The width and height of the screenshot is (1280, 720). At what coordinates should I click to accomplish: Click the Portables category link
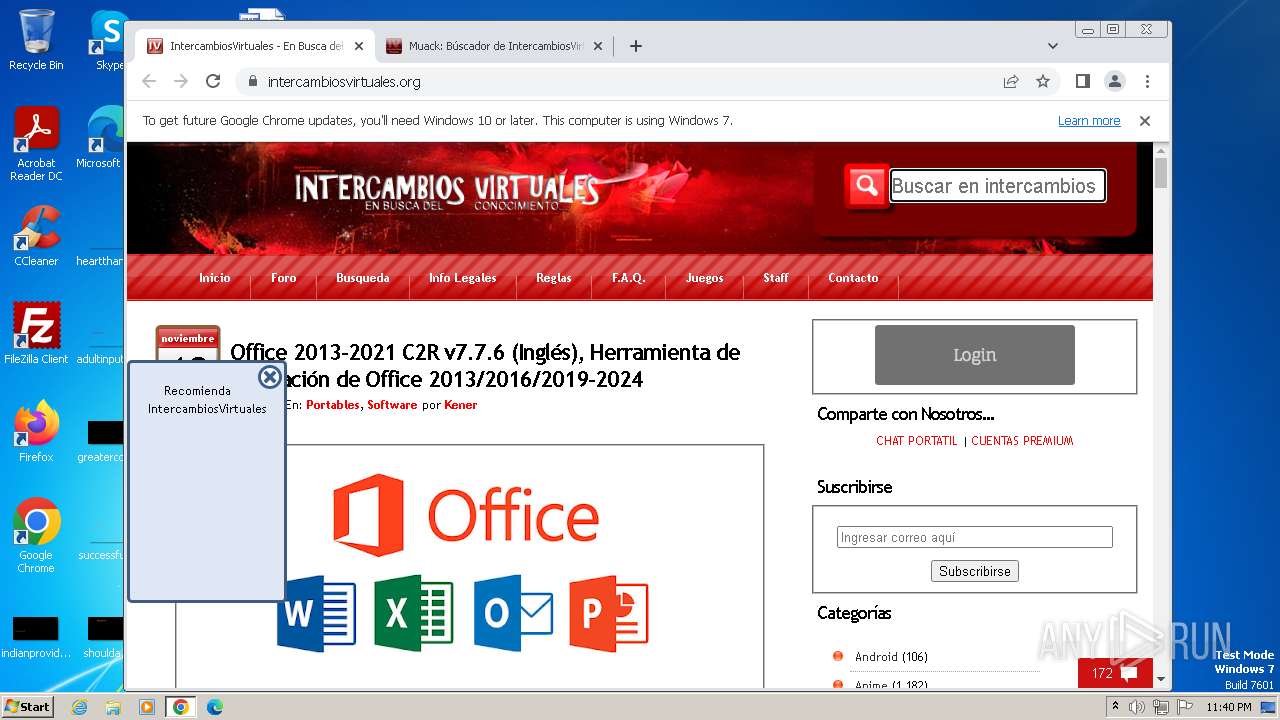[x=333, y=405]
